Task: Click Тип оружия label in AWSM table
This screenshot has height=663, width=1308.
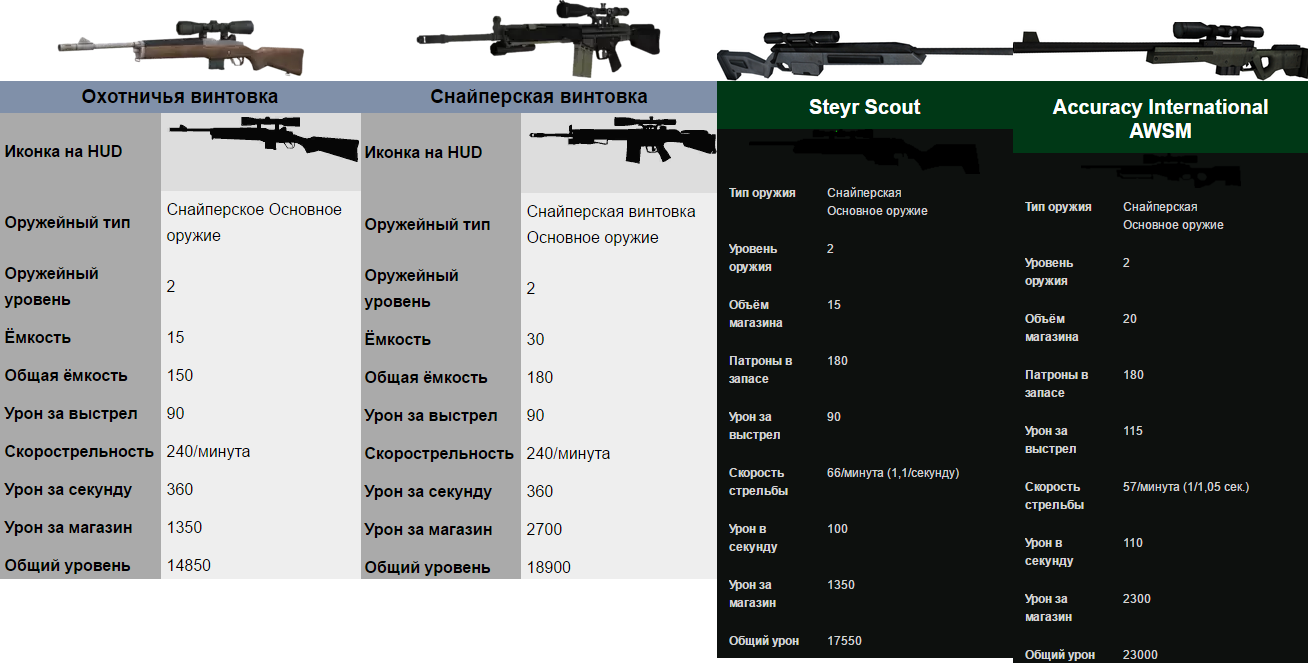Action: coord(1058,206)
